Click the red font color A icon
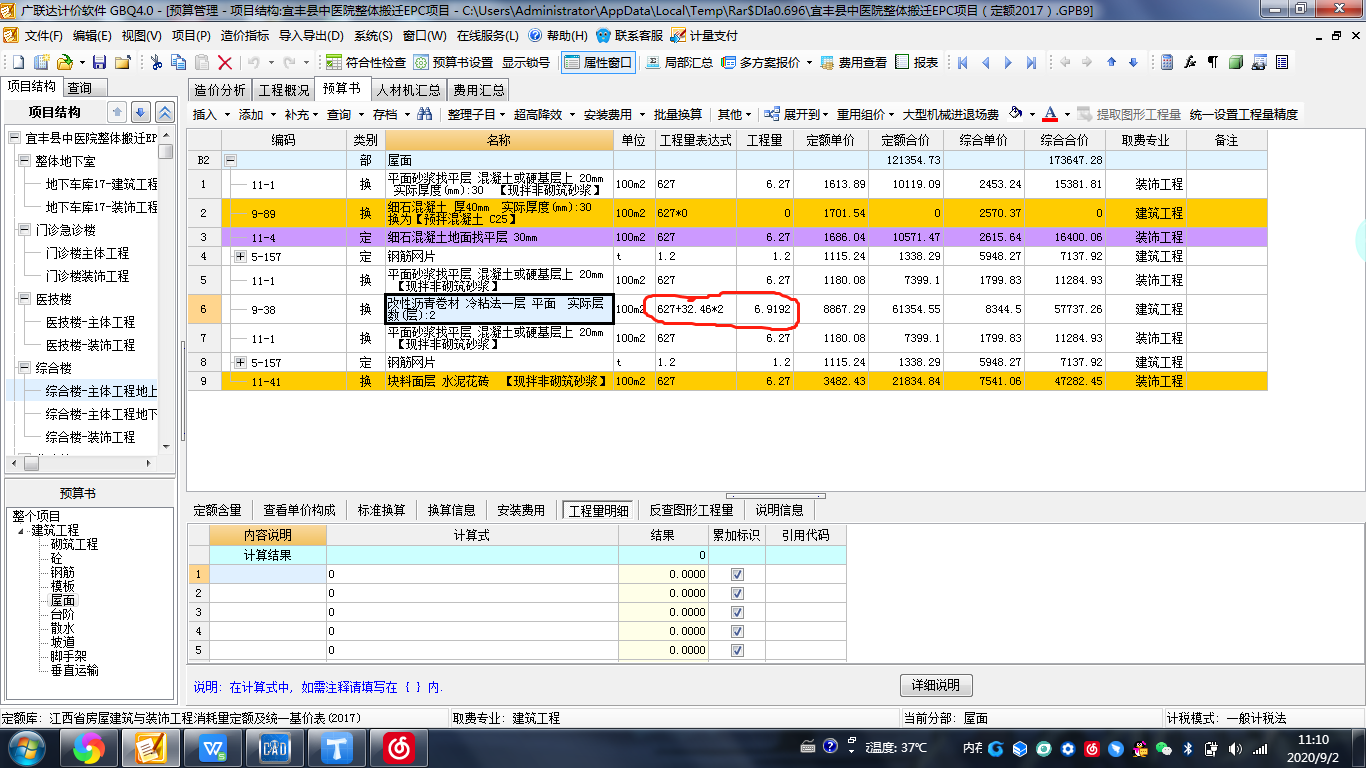The image size is (1366, 768). 1049,114
